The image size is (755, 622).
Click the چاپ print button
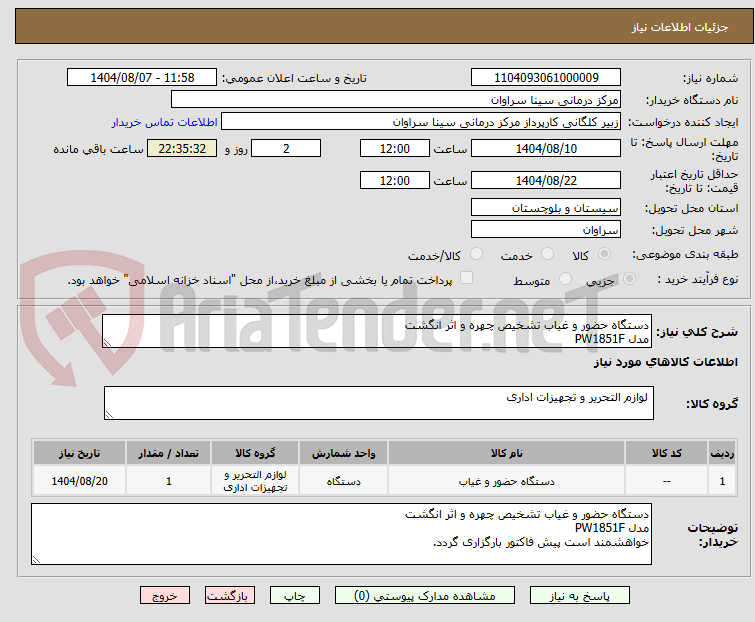295,596
